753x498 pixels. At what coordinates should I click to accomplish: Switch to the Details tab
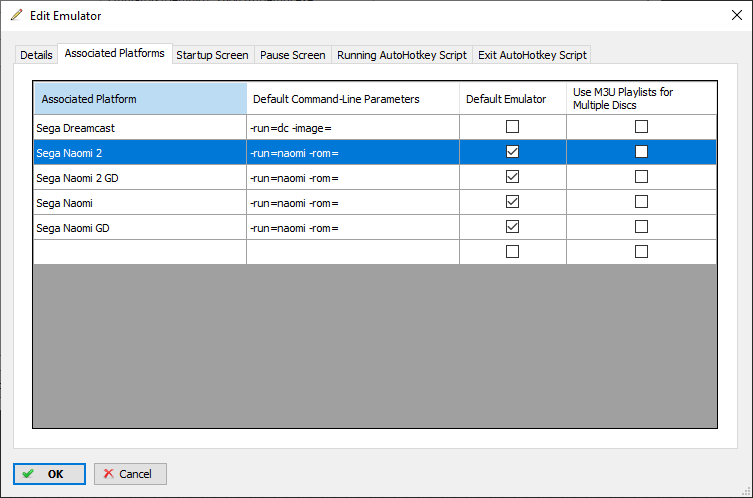tap(36, 55)
